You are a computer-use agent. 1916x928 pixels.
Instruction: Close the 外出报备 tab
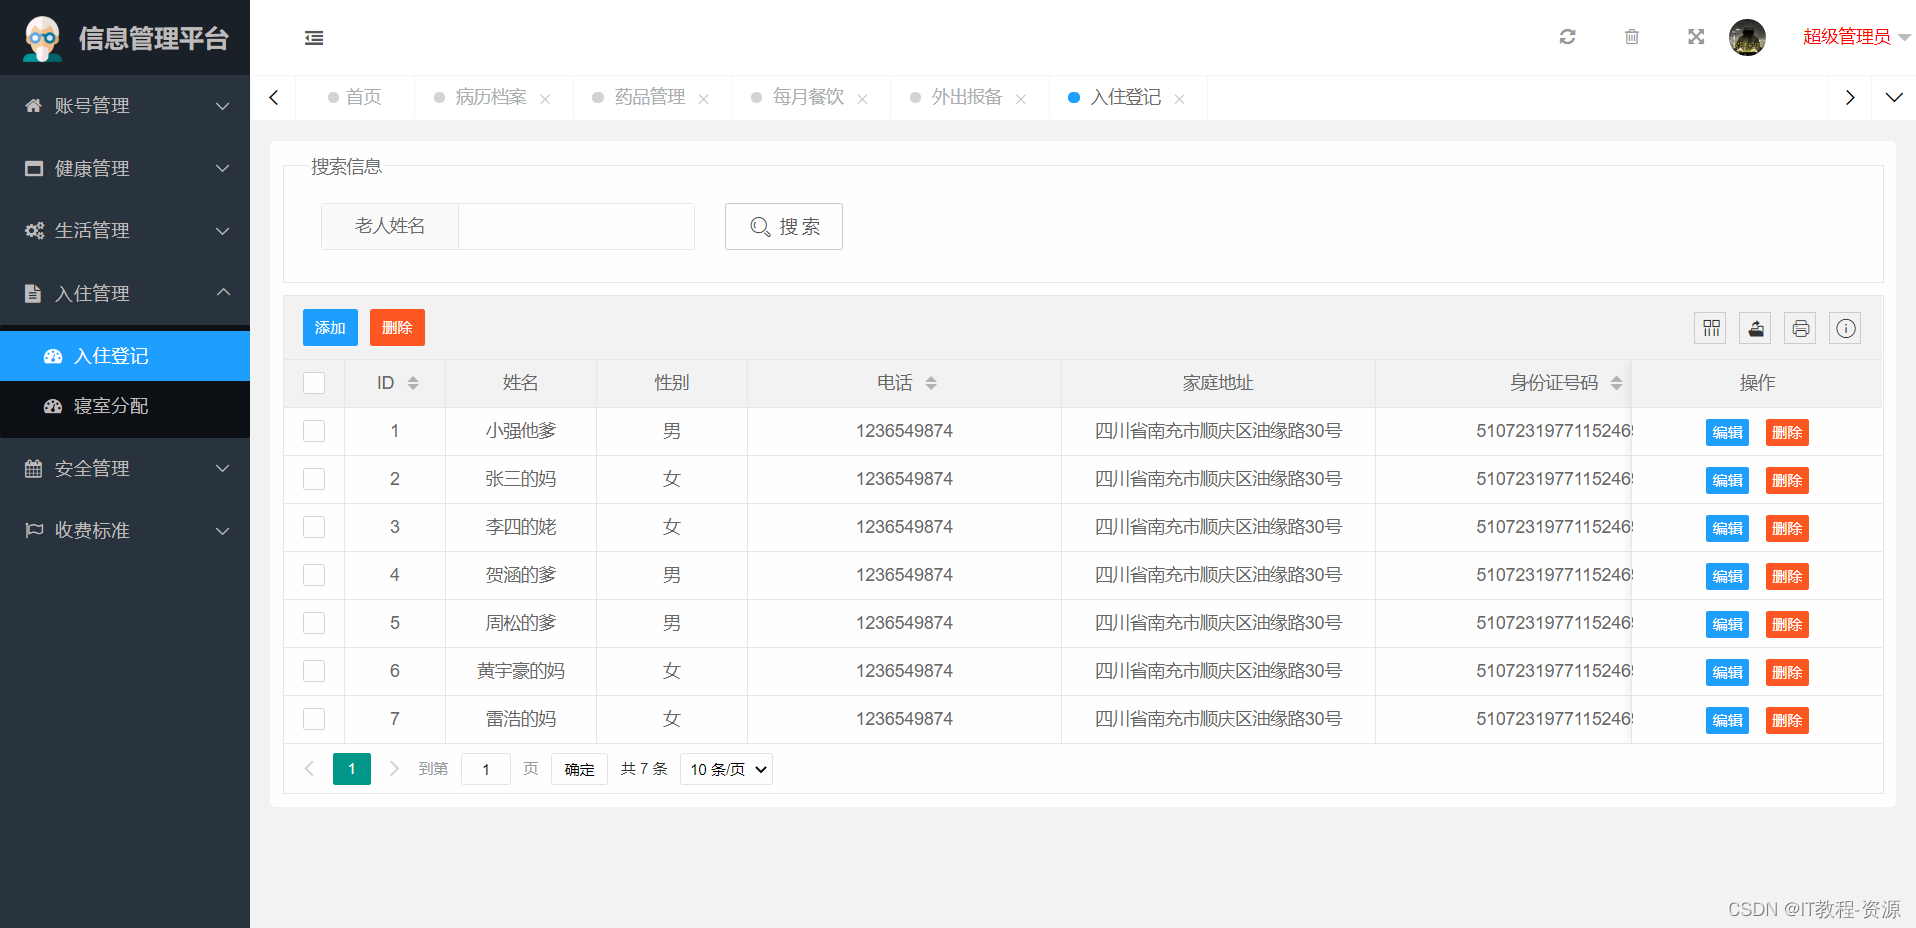point(1021,99)
